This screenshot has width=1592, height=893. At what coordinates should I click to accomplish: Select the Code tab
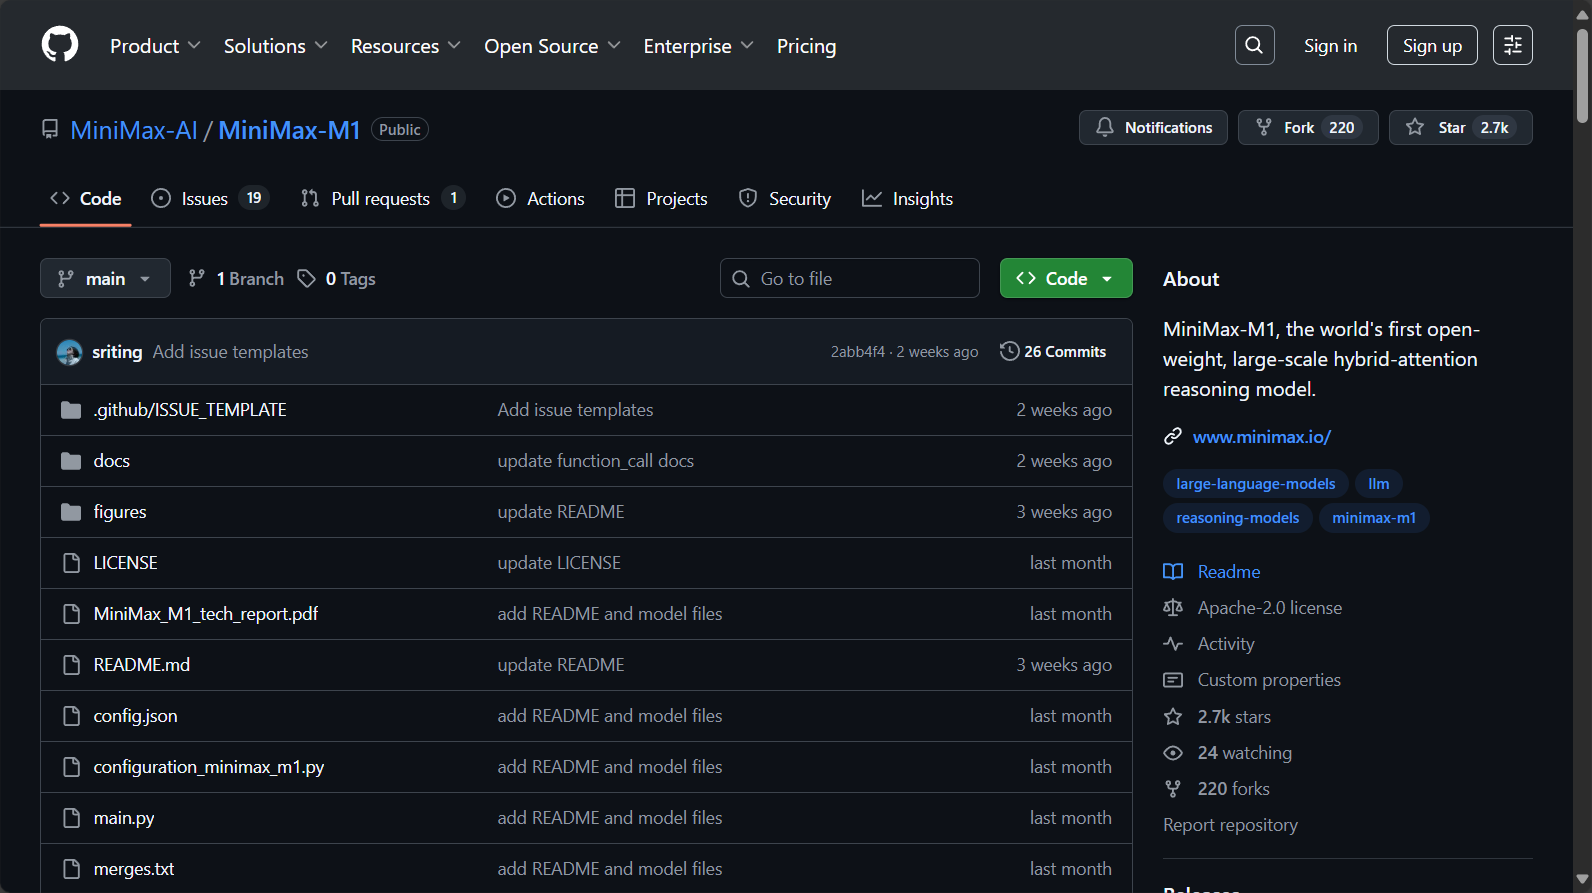click(x=86, y=199)
